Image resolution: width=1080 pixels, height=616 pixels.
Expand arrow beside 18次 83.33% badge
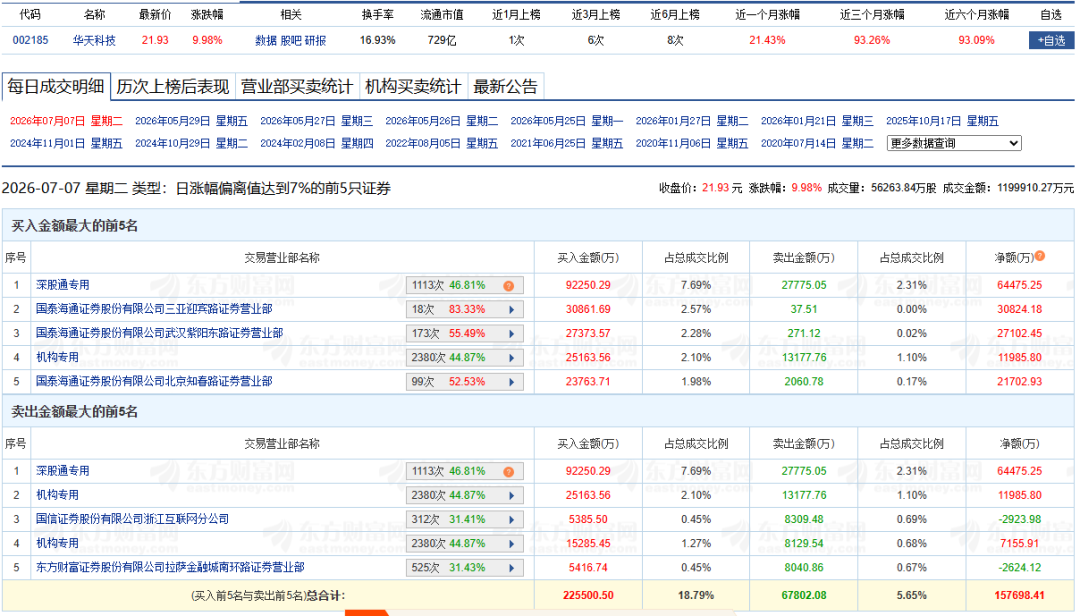point(512,310)
